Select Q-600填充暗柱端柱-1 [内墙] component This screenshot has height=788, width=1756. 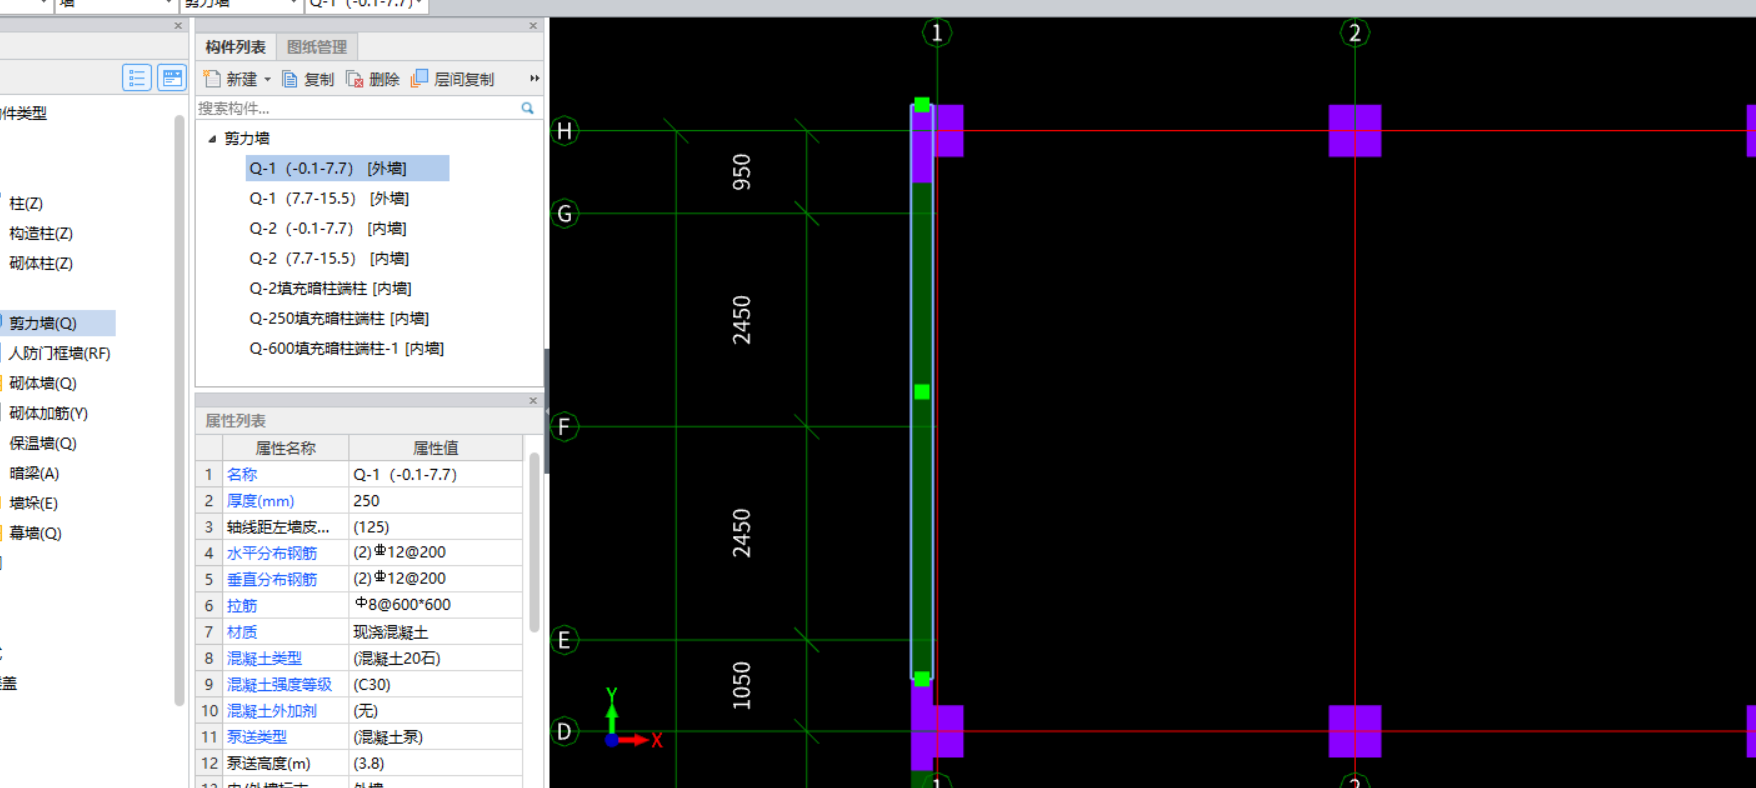click(x=346, y=348)
